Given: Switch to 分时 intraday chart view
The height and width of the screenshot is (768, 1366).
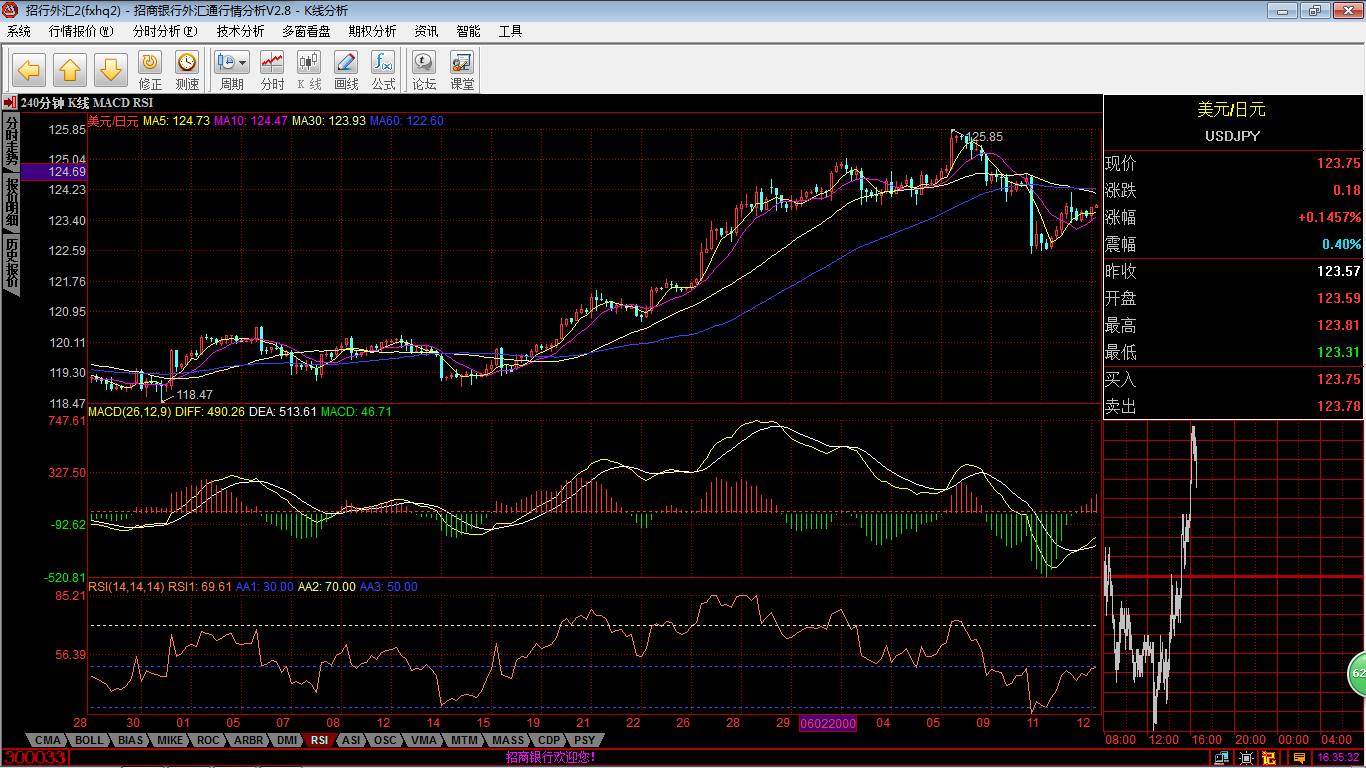Looking at the screenshot, I should coord(272,69).
